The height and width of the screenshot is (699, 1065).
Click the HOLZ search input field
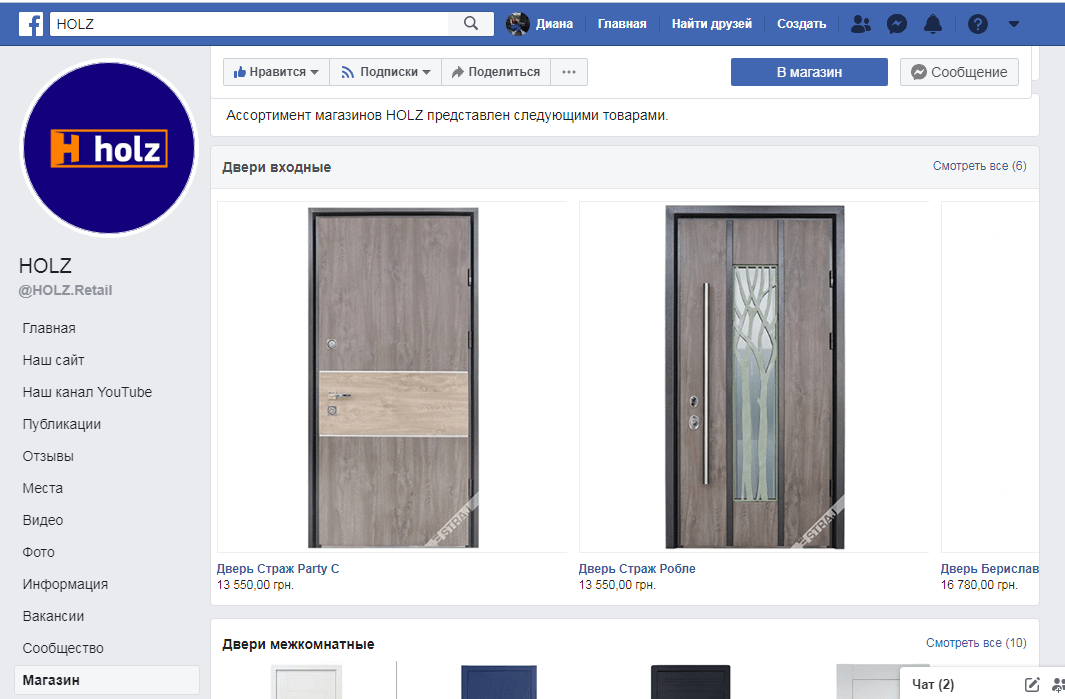[249, 24]
